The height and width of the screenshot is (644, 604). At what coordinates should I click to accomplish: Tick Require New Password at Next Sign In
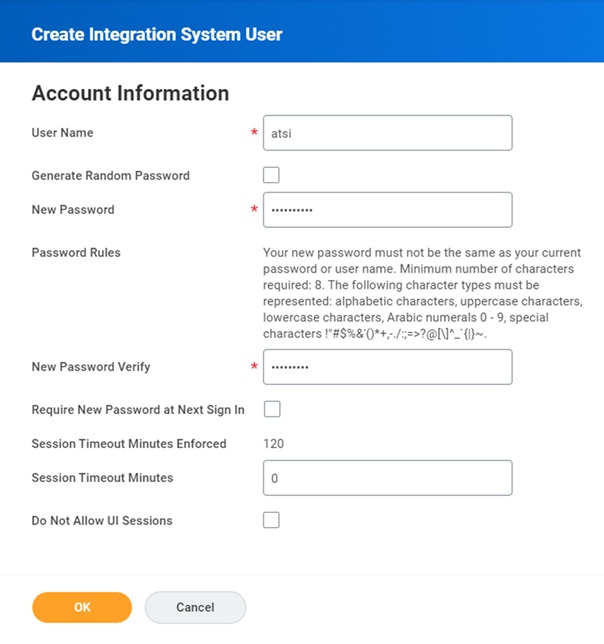click(271, 409)
